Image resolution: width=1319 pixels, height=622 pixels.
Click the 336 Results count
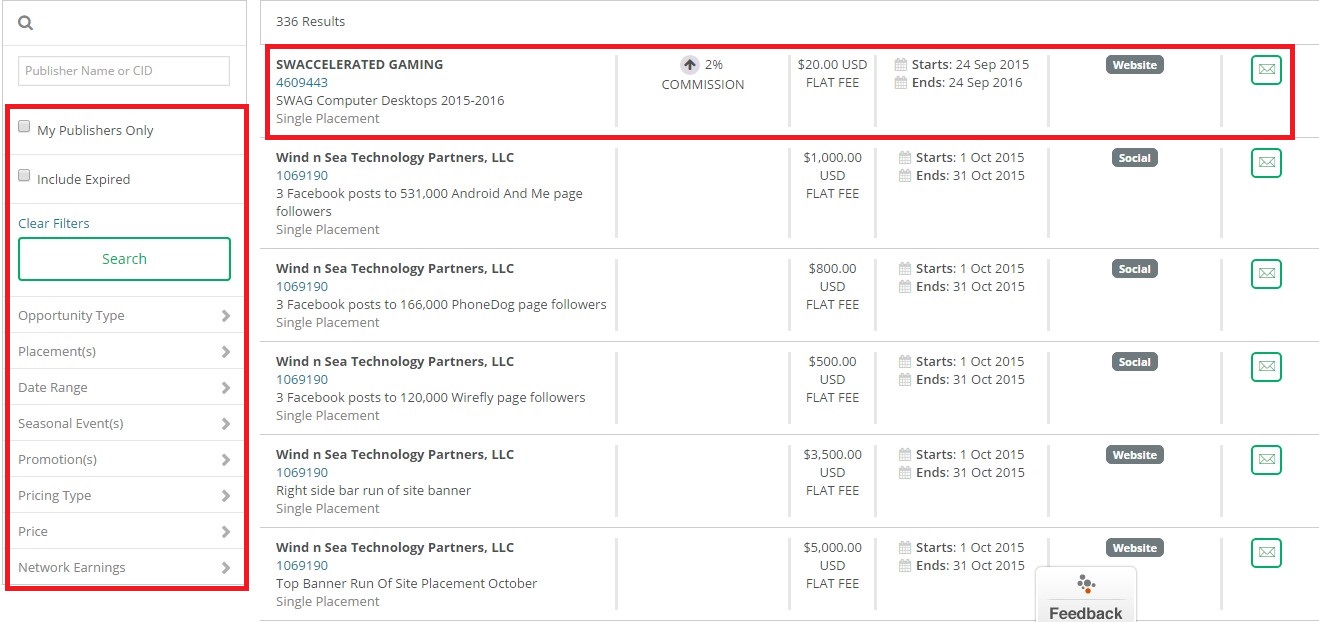point(310,21)
